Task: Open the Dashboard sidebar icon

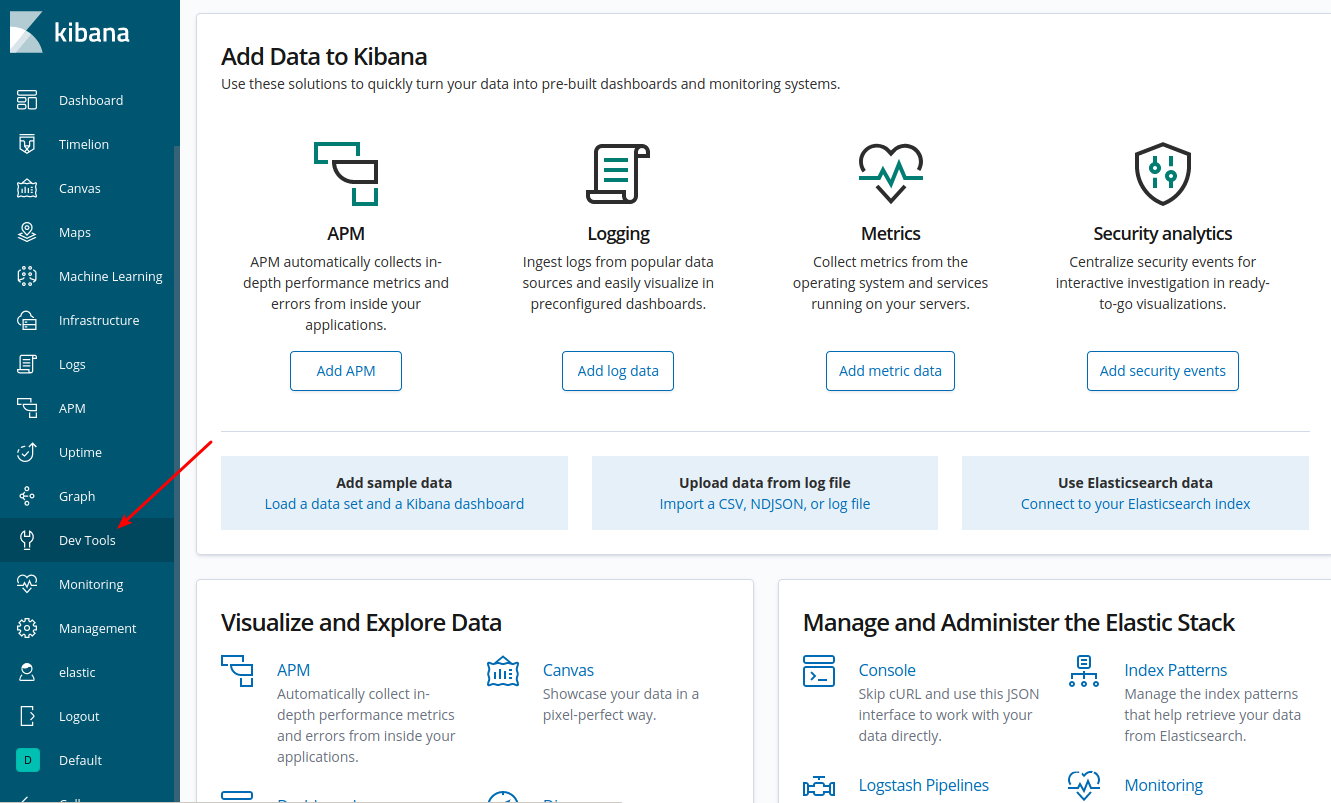Action: point(27,100)
